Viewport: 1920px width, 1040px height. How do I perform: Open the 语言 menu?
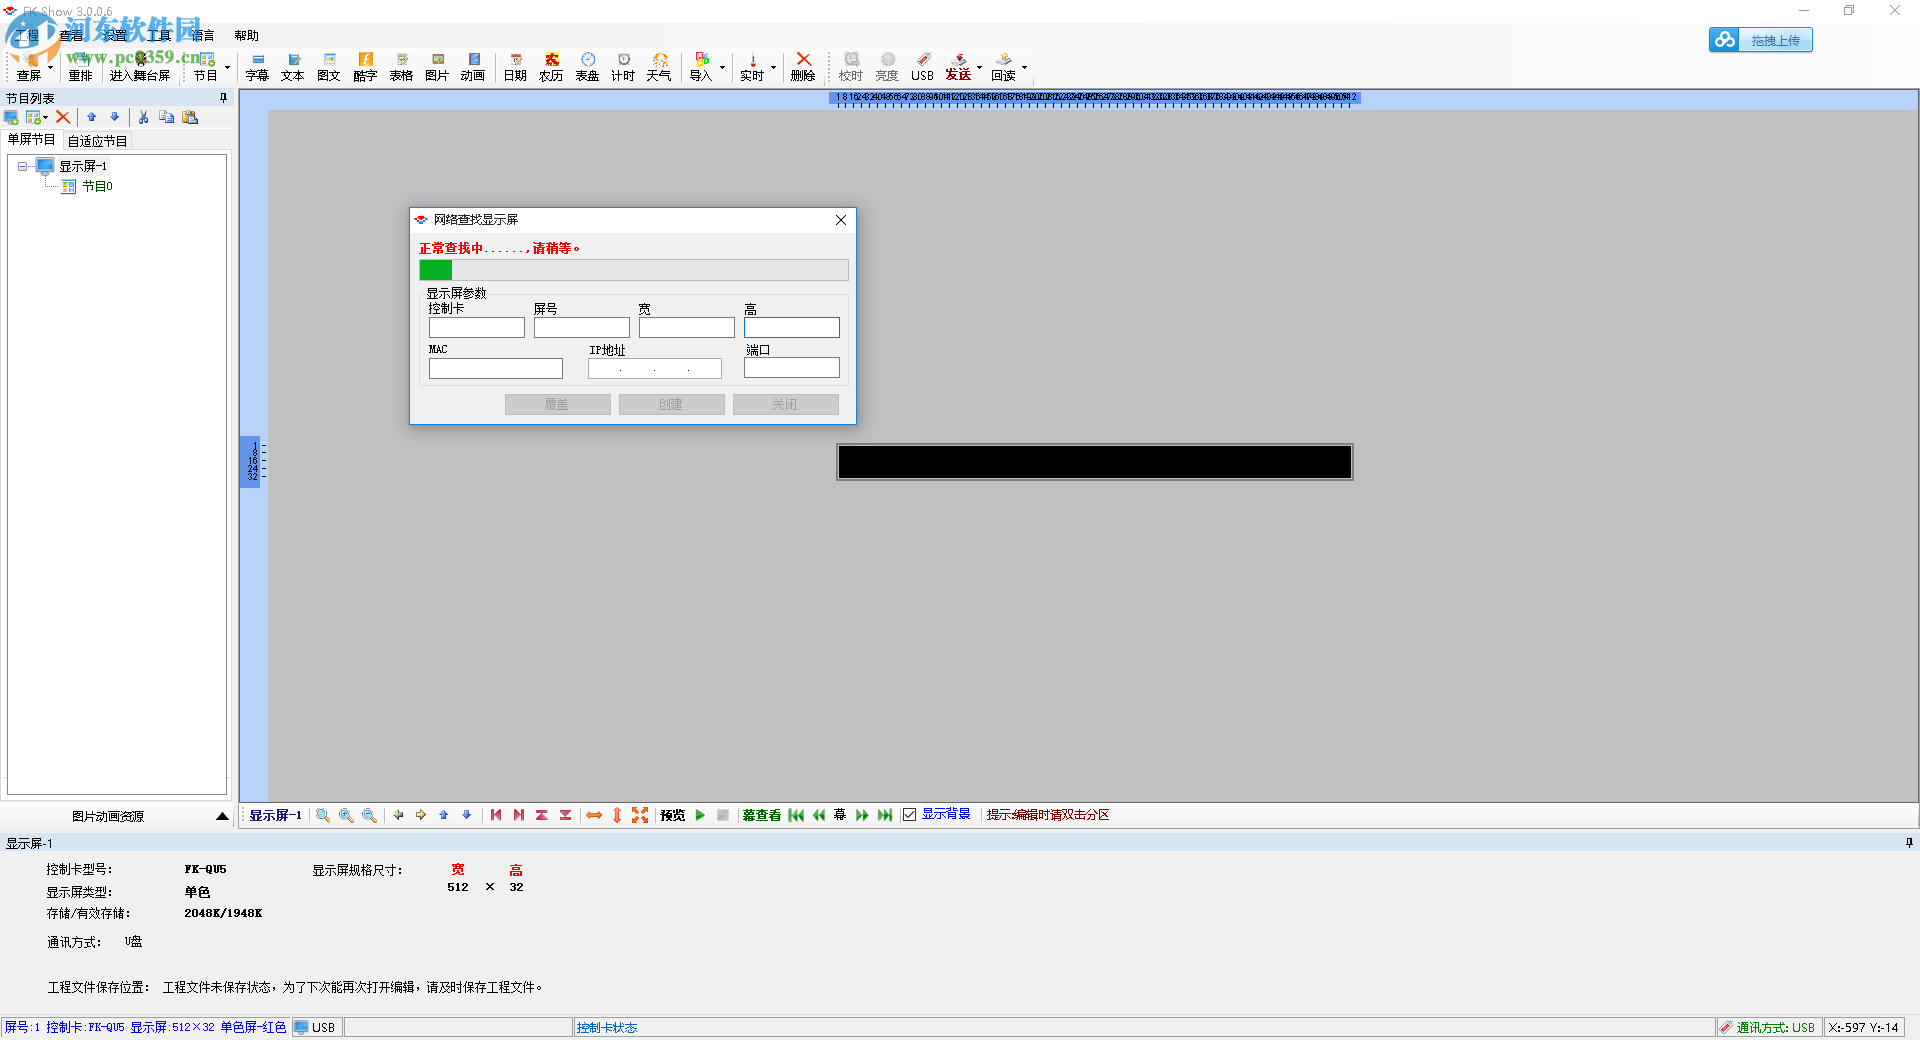pyautogui.click(x=203, y=36)
